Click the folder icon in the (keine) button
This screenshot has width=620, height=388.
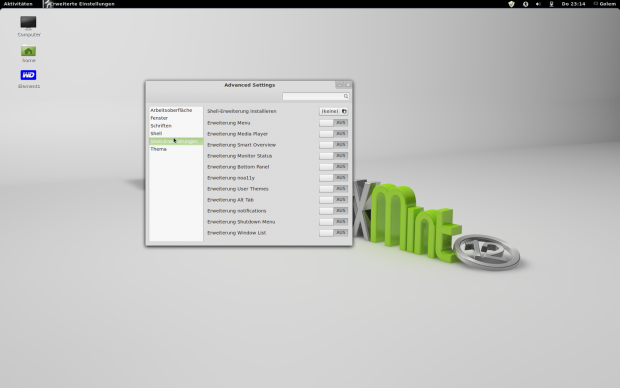point(344,112)
